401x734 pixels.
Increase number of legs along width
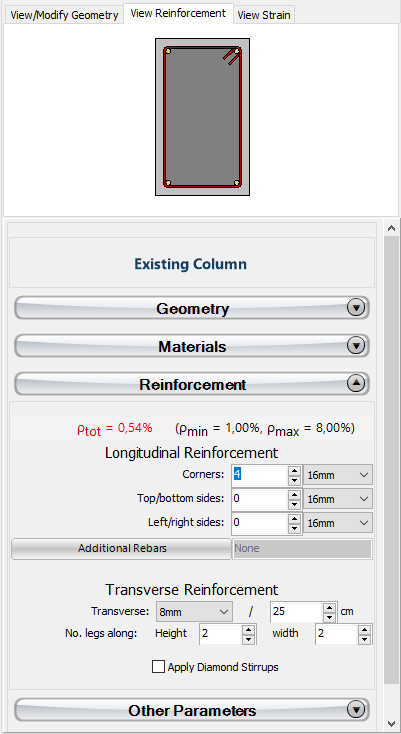364,630
